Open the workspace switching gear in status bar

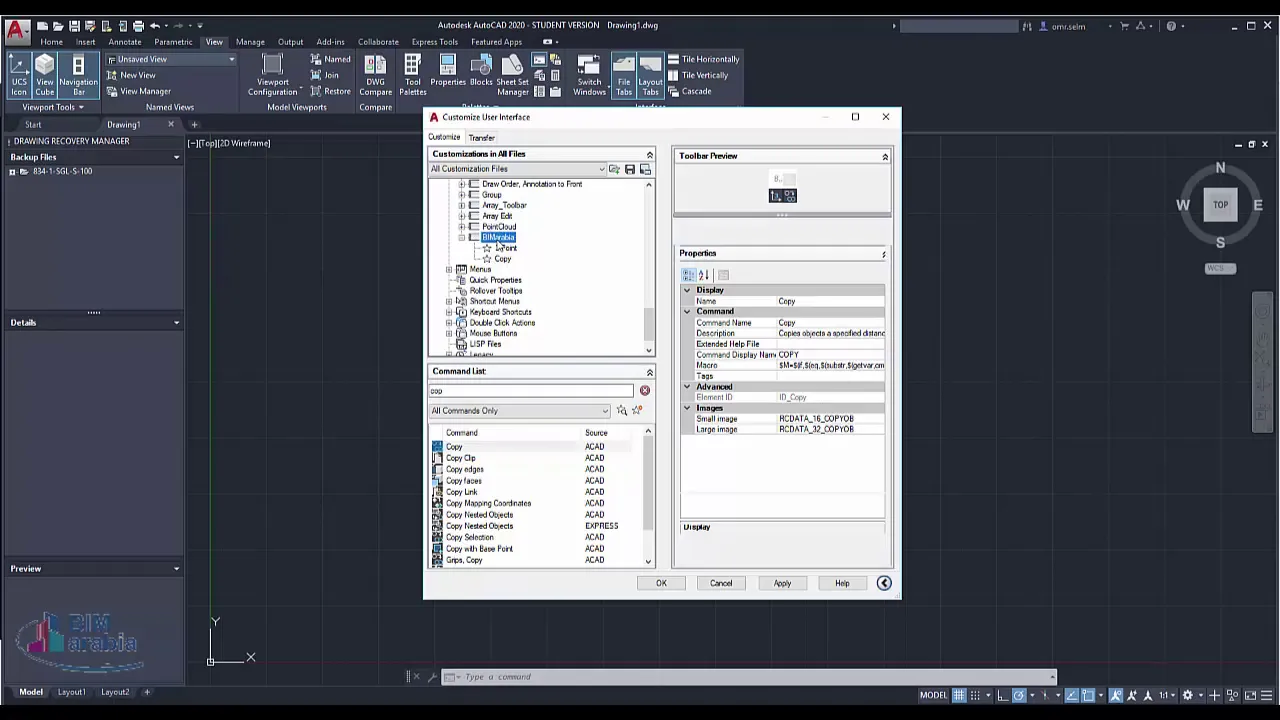(1188, 695)
